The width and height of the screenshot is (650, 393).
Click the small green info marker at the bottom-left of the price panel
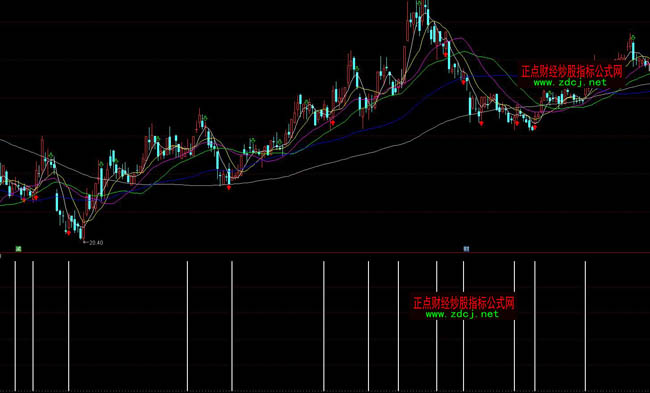[18, 249]
